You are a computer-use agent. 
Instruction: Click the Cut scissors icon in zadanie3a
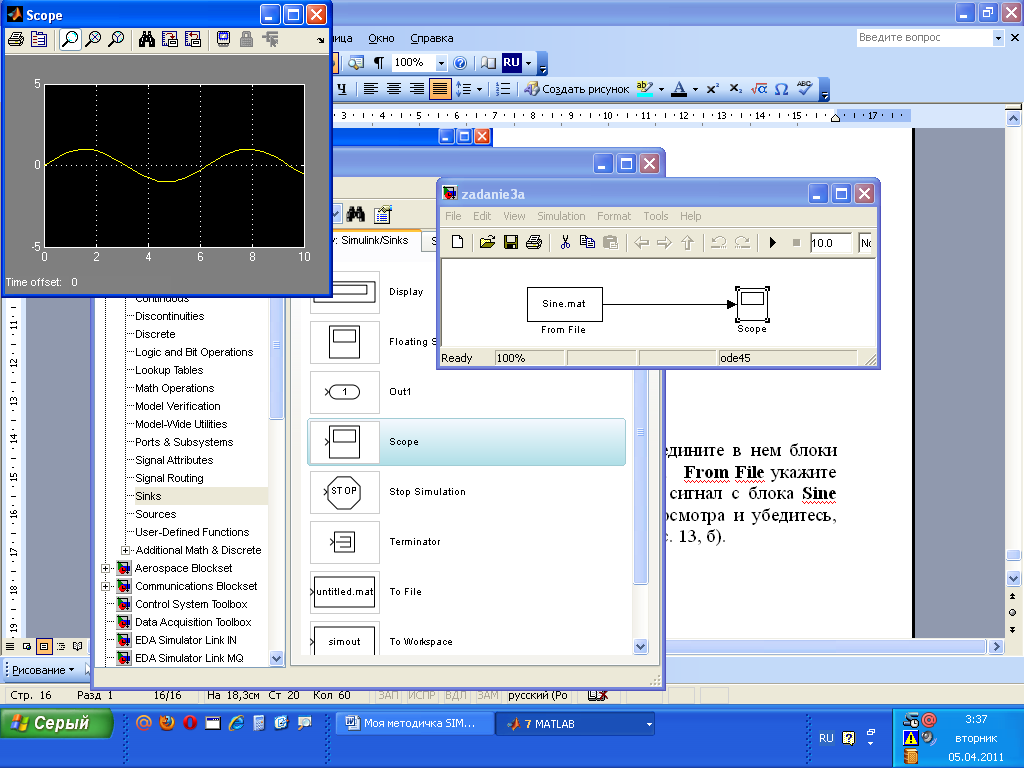565,242
